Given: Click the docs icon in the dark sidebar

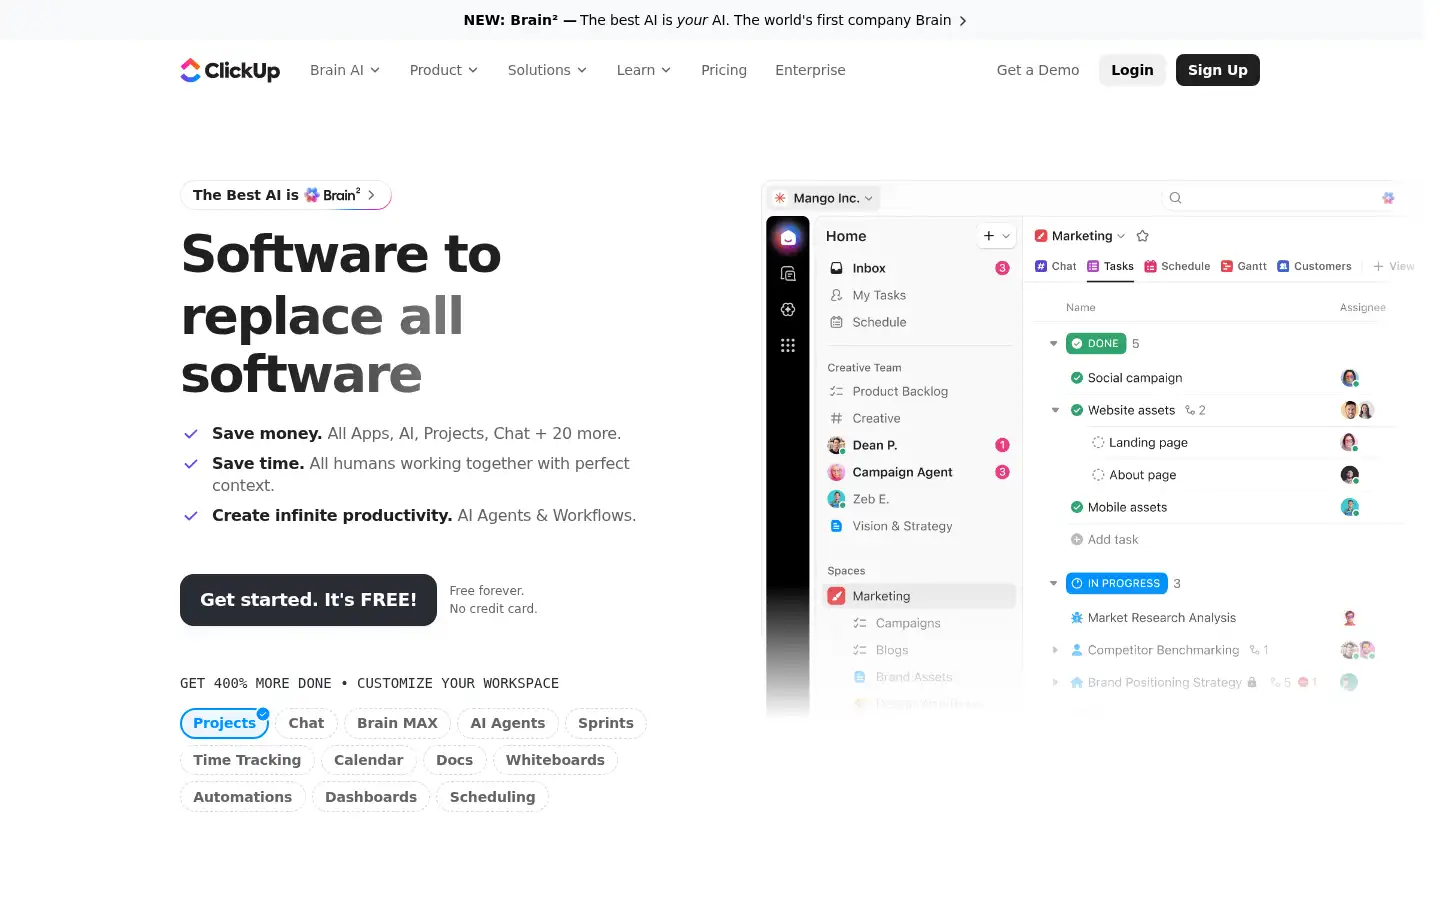Looking at the screenshot, I should coord(788,274).
